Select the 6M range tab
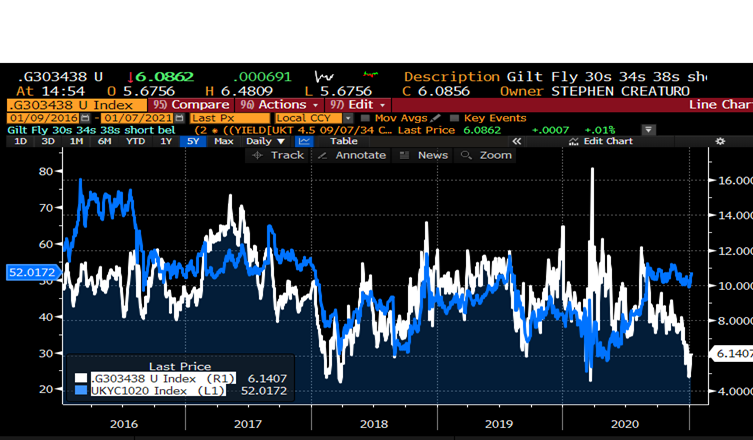The height and width of the screenshot is (440, 753). pos(104,141)
